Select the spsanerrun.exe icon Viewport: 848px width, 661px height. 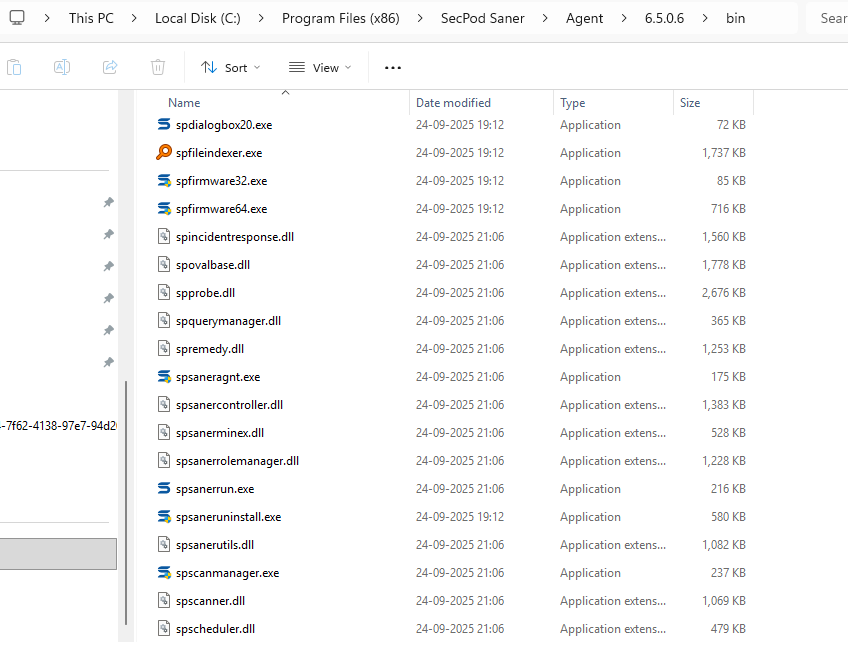164,488
